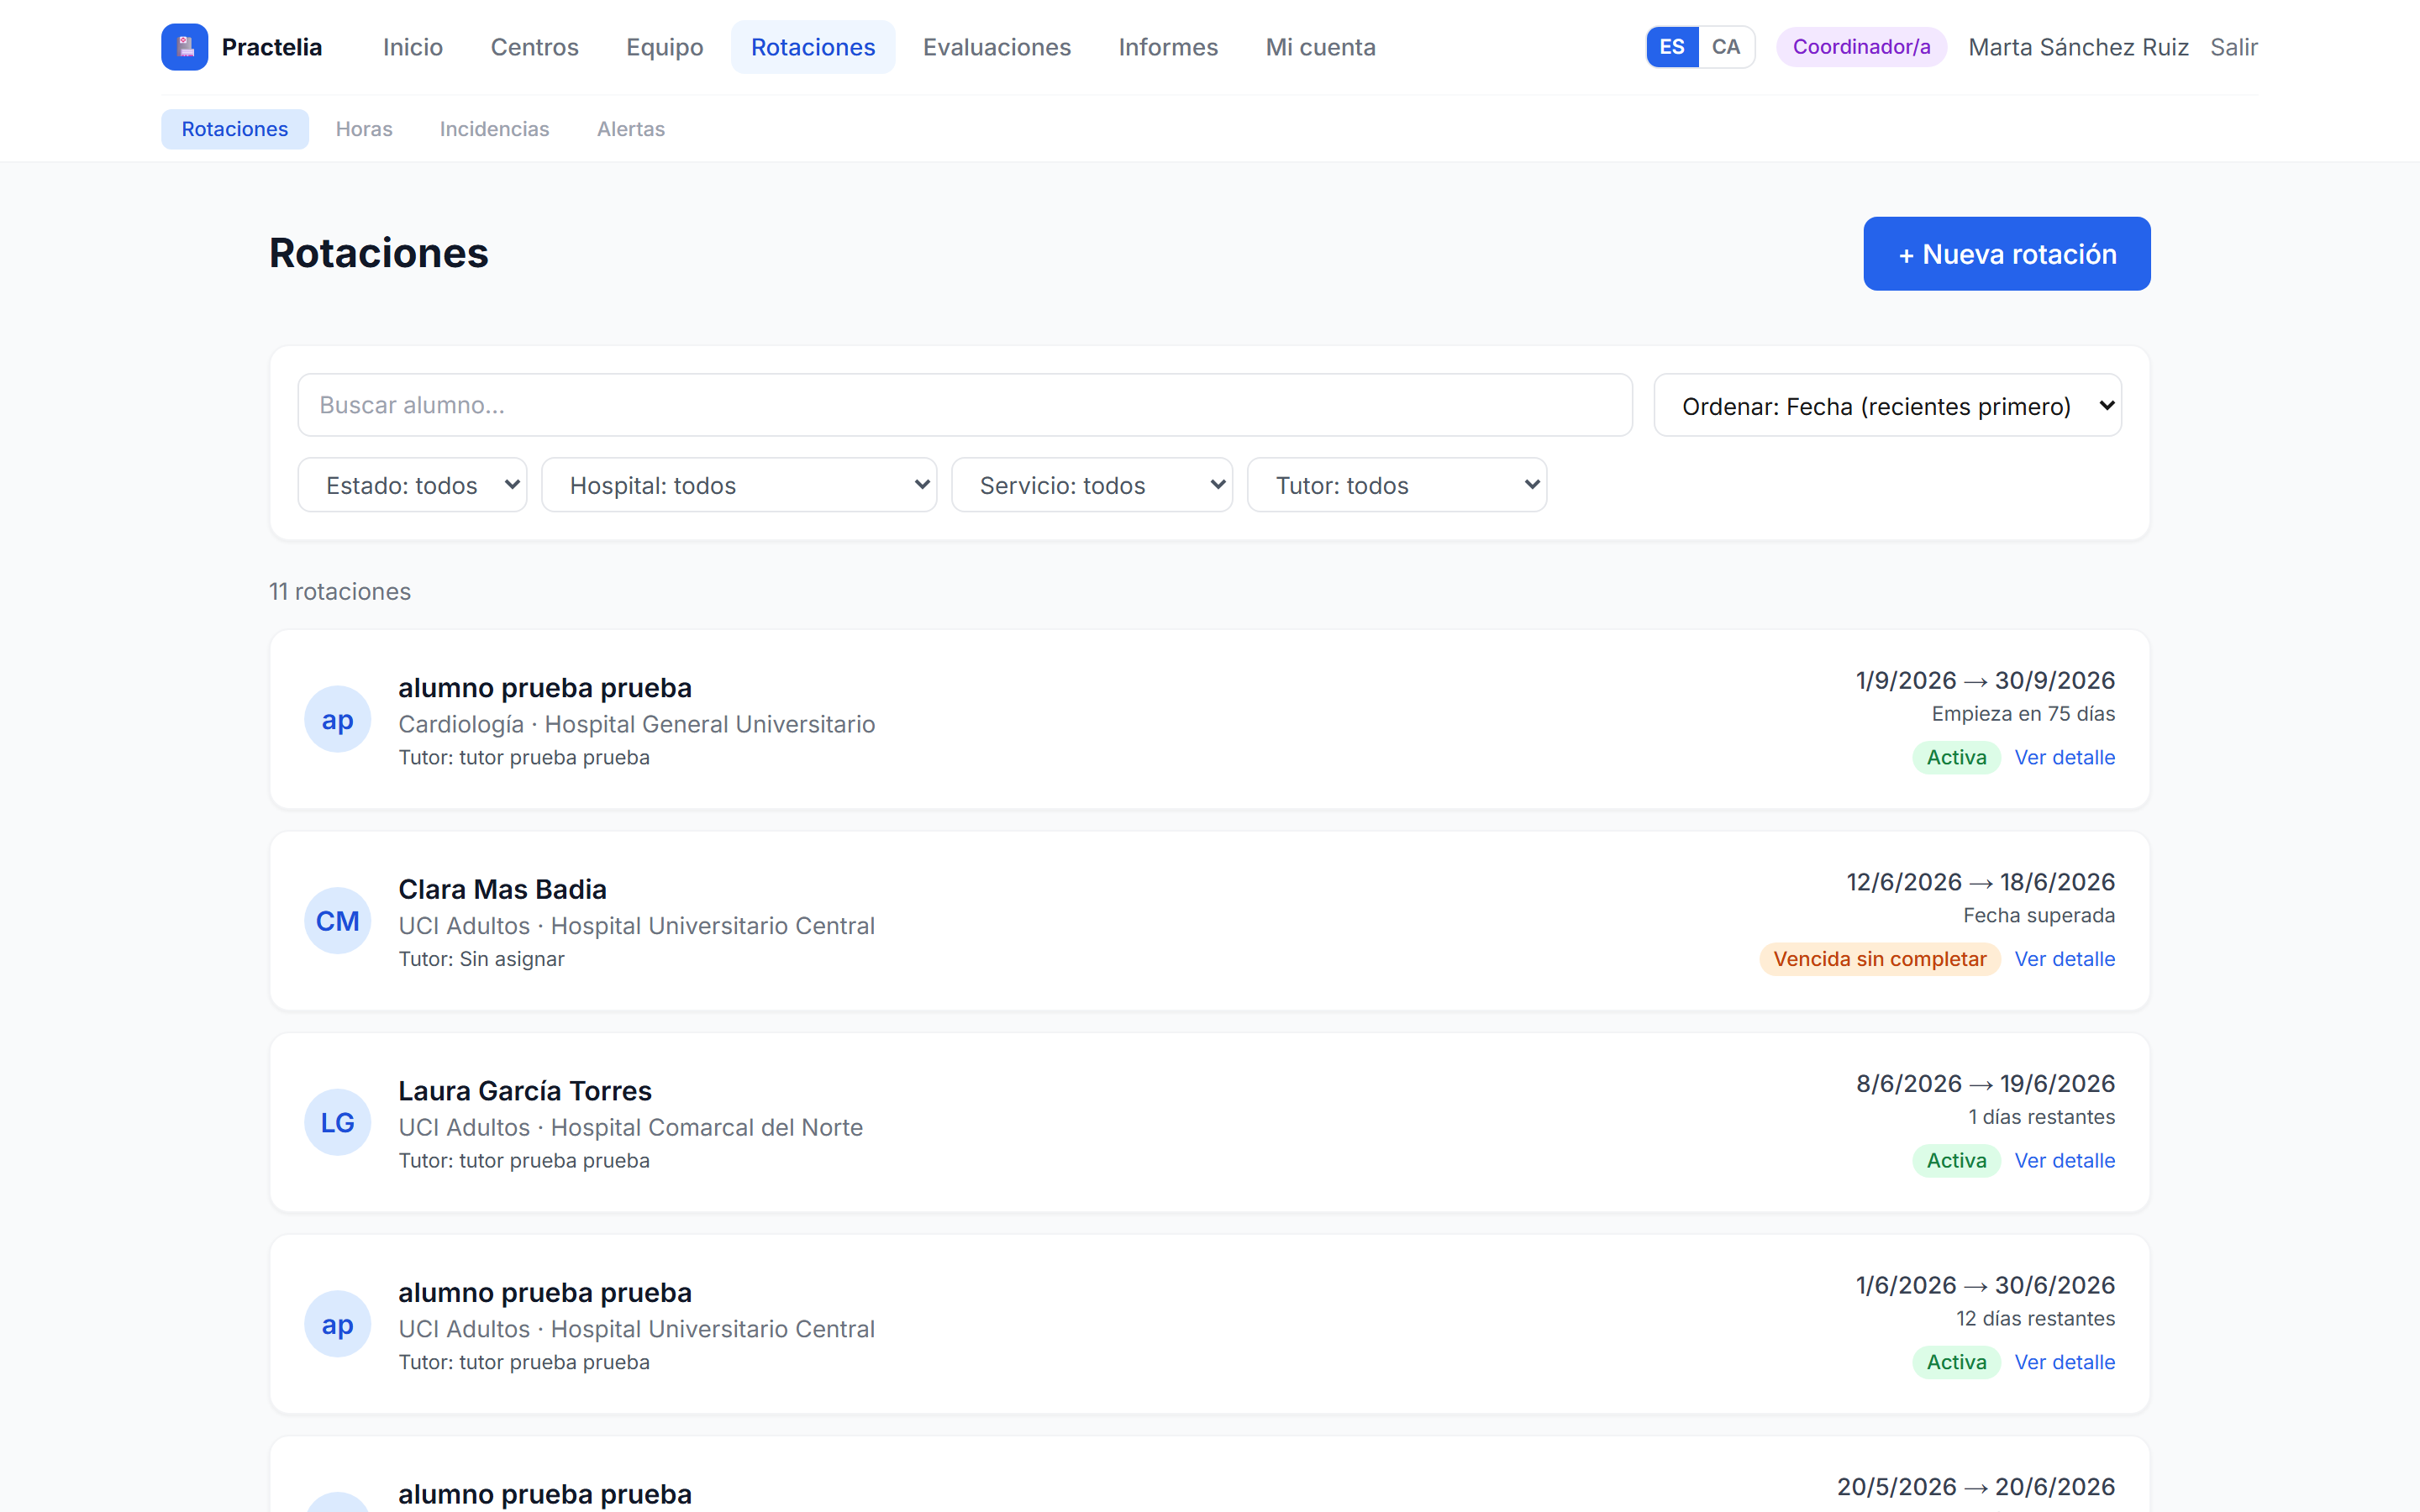The image size is (2420, 1512).
Task: Open Ver detalle for Laura García Torres
Action: tap(2065, 1160)
